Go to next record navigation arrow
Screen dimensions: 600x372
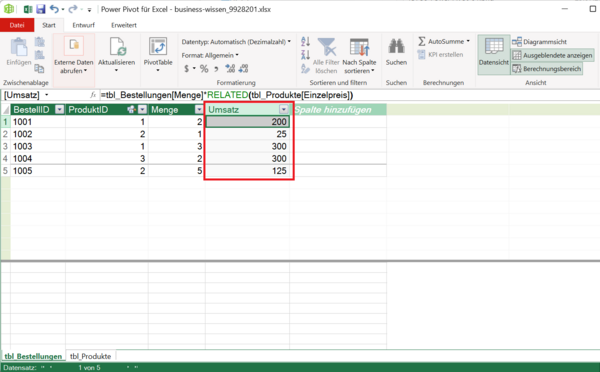(x=129, y=368)
